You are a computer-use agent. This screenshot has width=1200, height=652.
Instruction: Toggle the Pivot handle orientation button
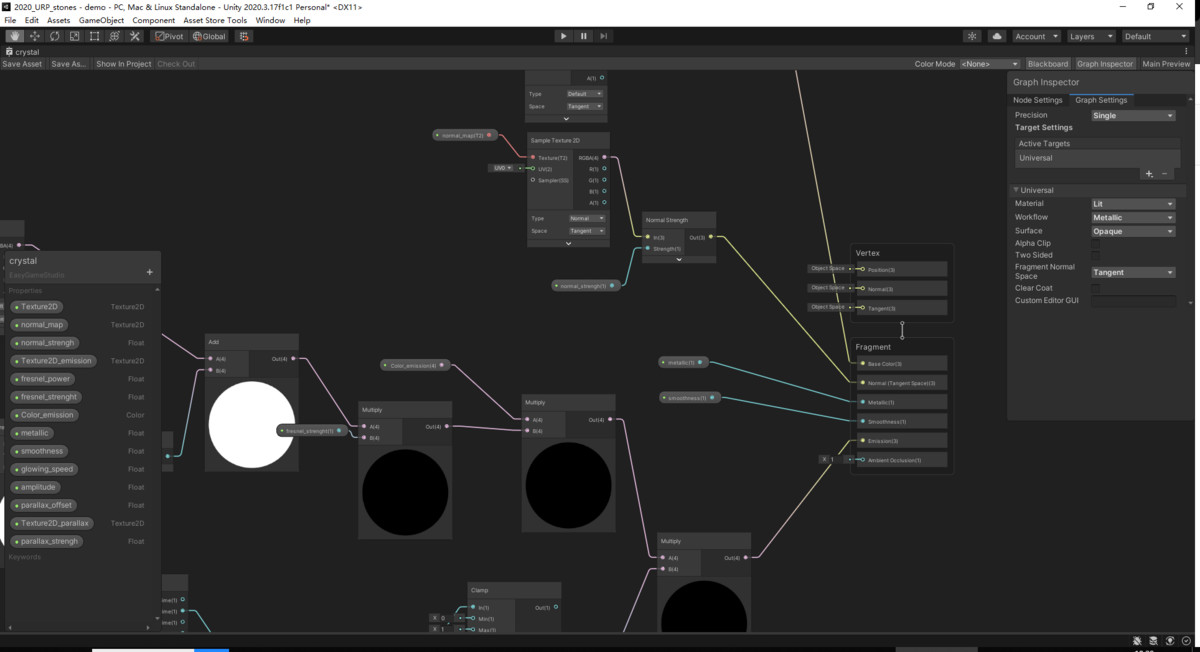[167, 35]
